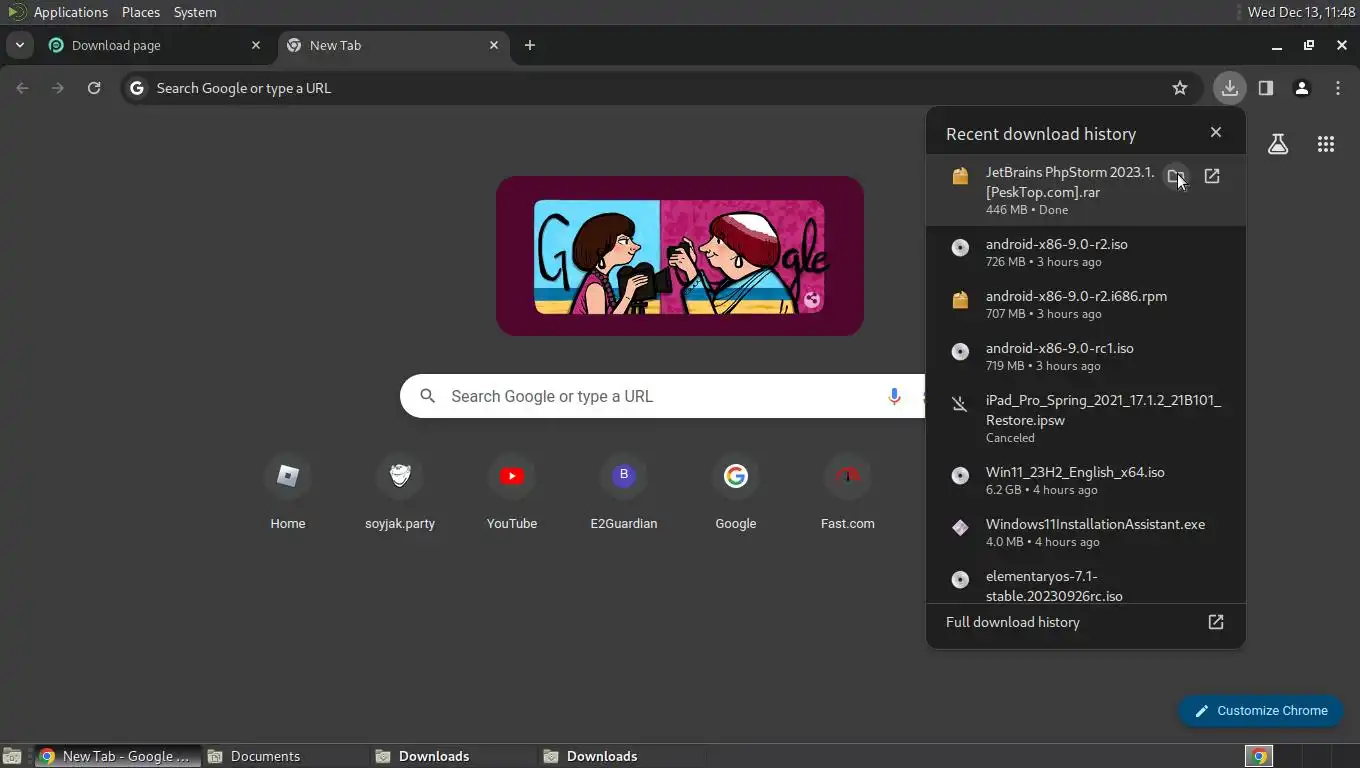This screenshot has width=1360, height=768.
Task: Toggle Chrome side panel icon
Action: tap(1266, 88)
